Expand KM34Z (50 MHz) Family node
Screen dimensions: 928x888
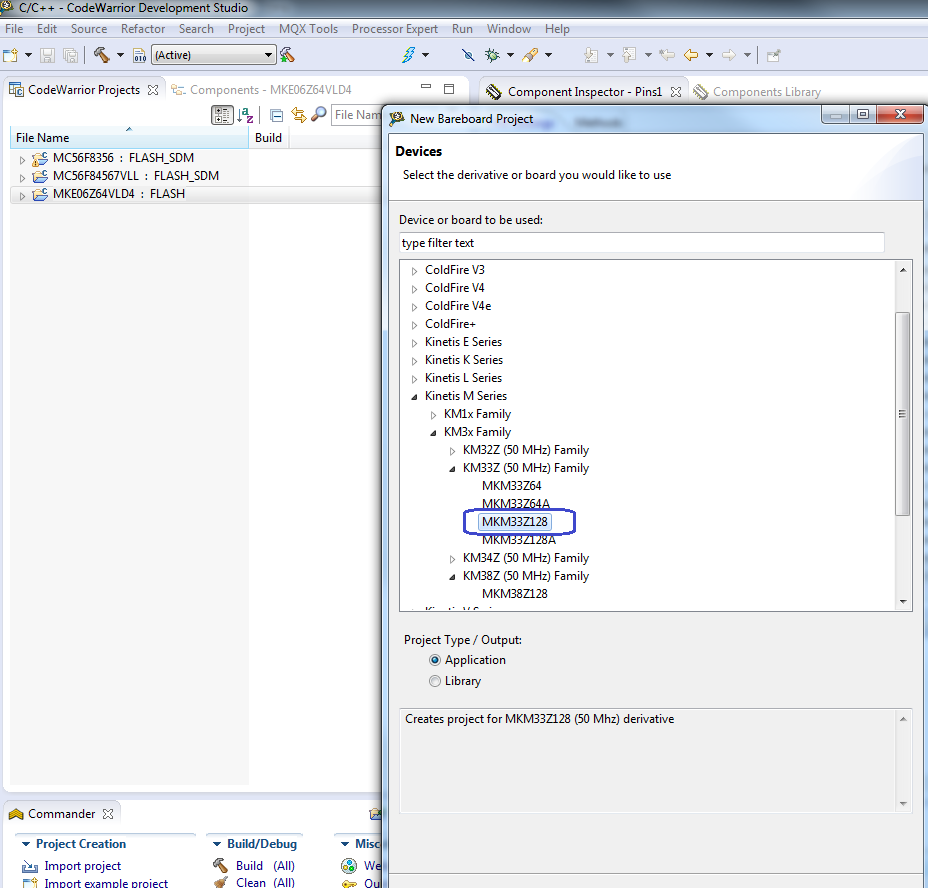[452, 559]
